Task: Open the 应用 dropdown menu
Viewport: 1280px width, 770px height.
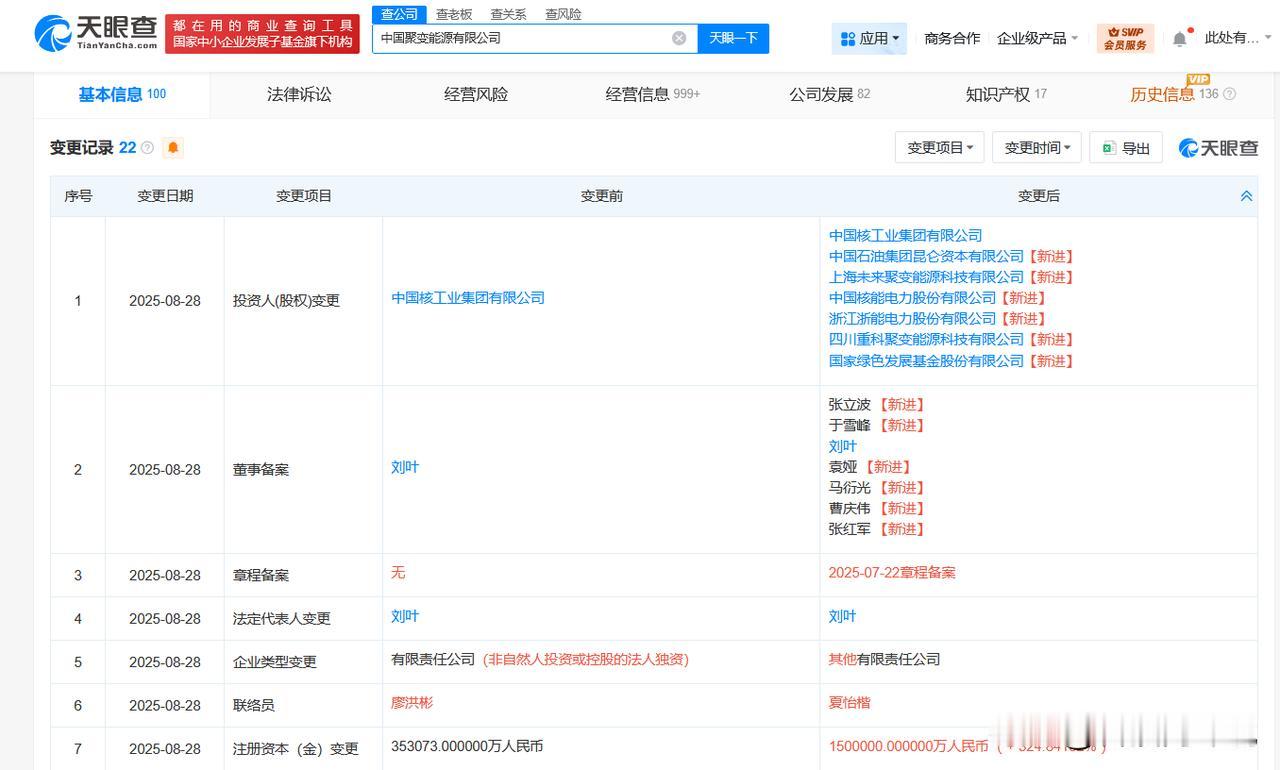Action: pyautogui.click(x=869, y=38)
